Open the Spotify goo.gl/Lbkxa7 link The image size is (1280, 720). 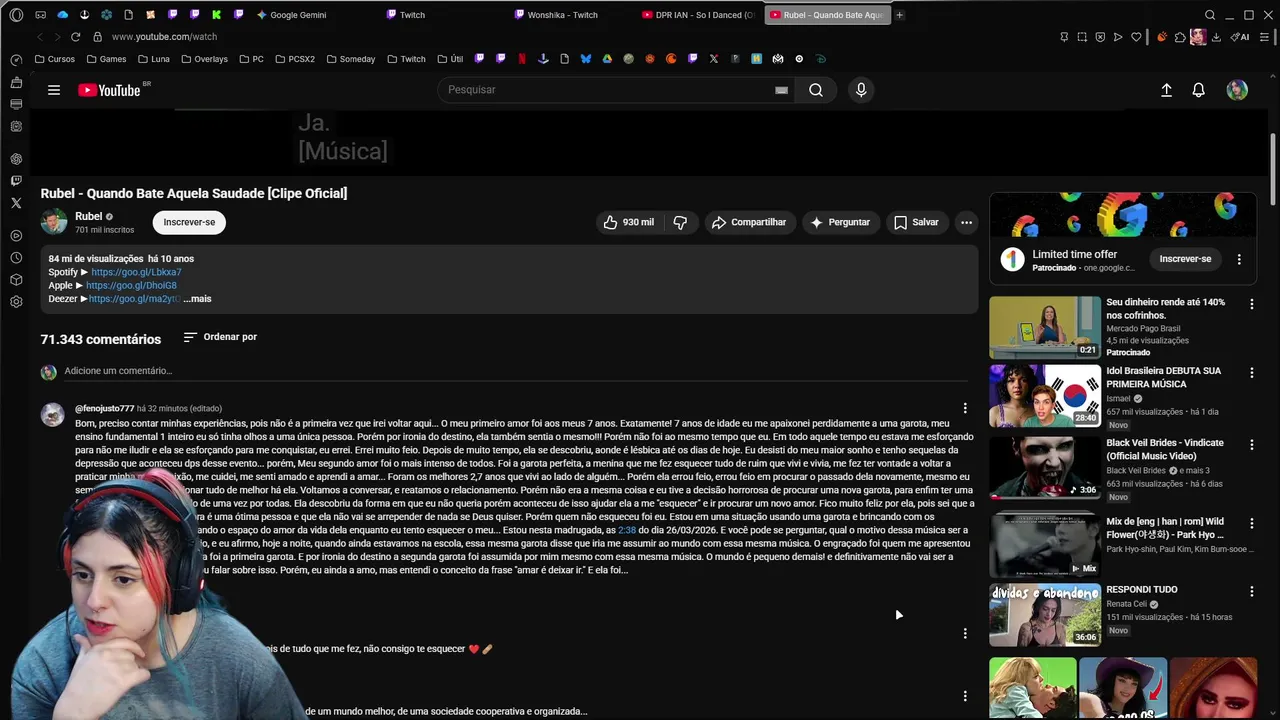click(x=136, y=272)
